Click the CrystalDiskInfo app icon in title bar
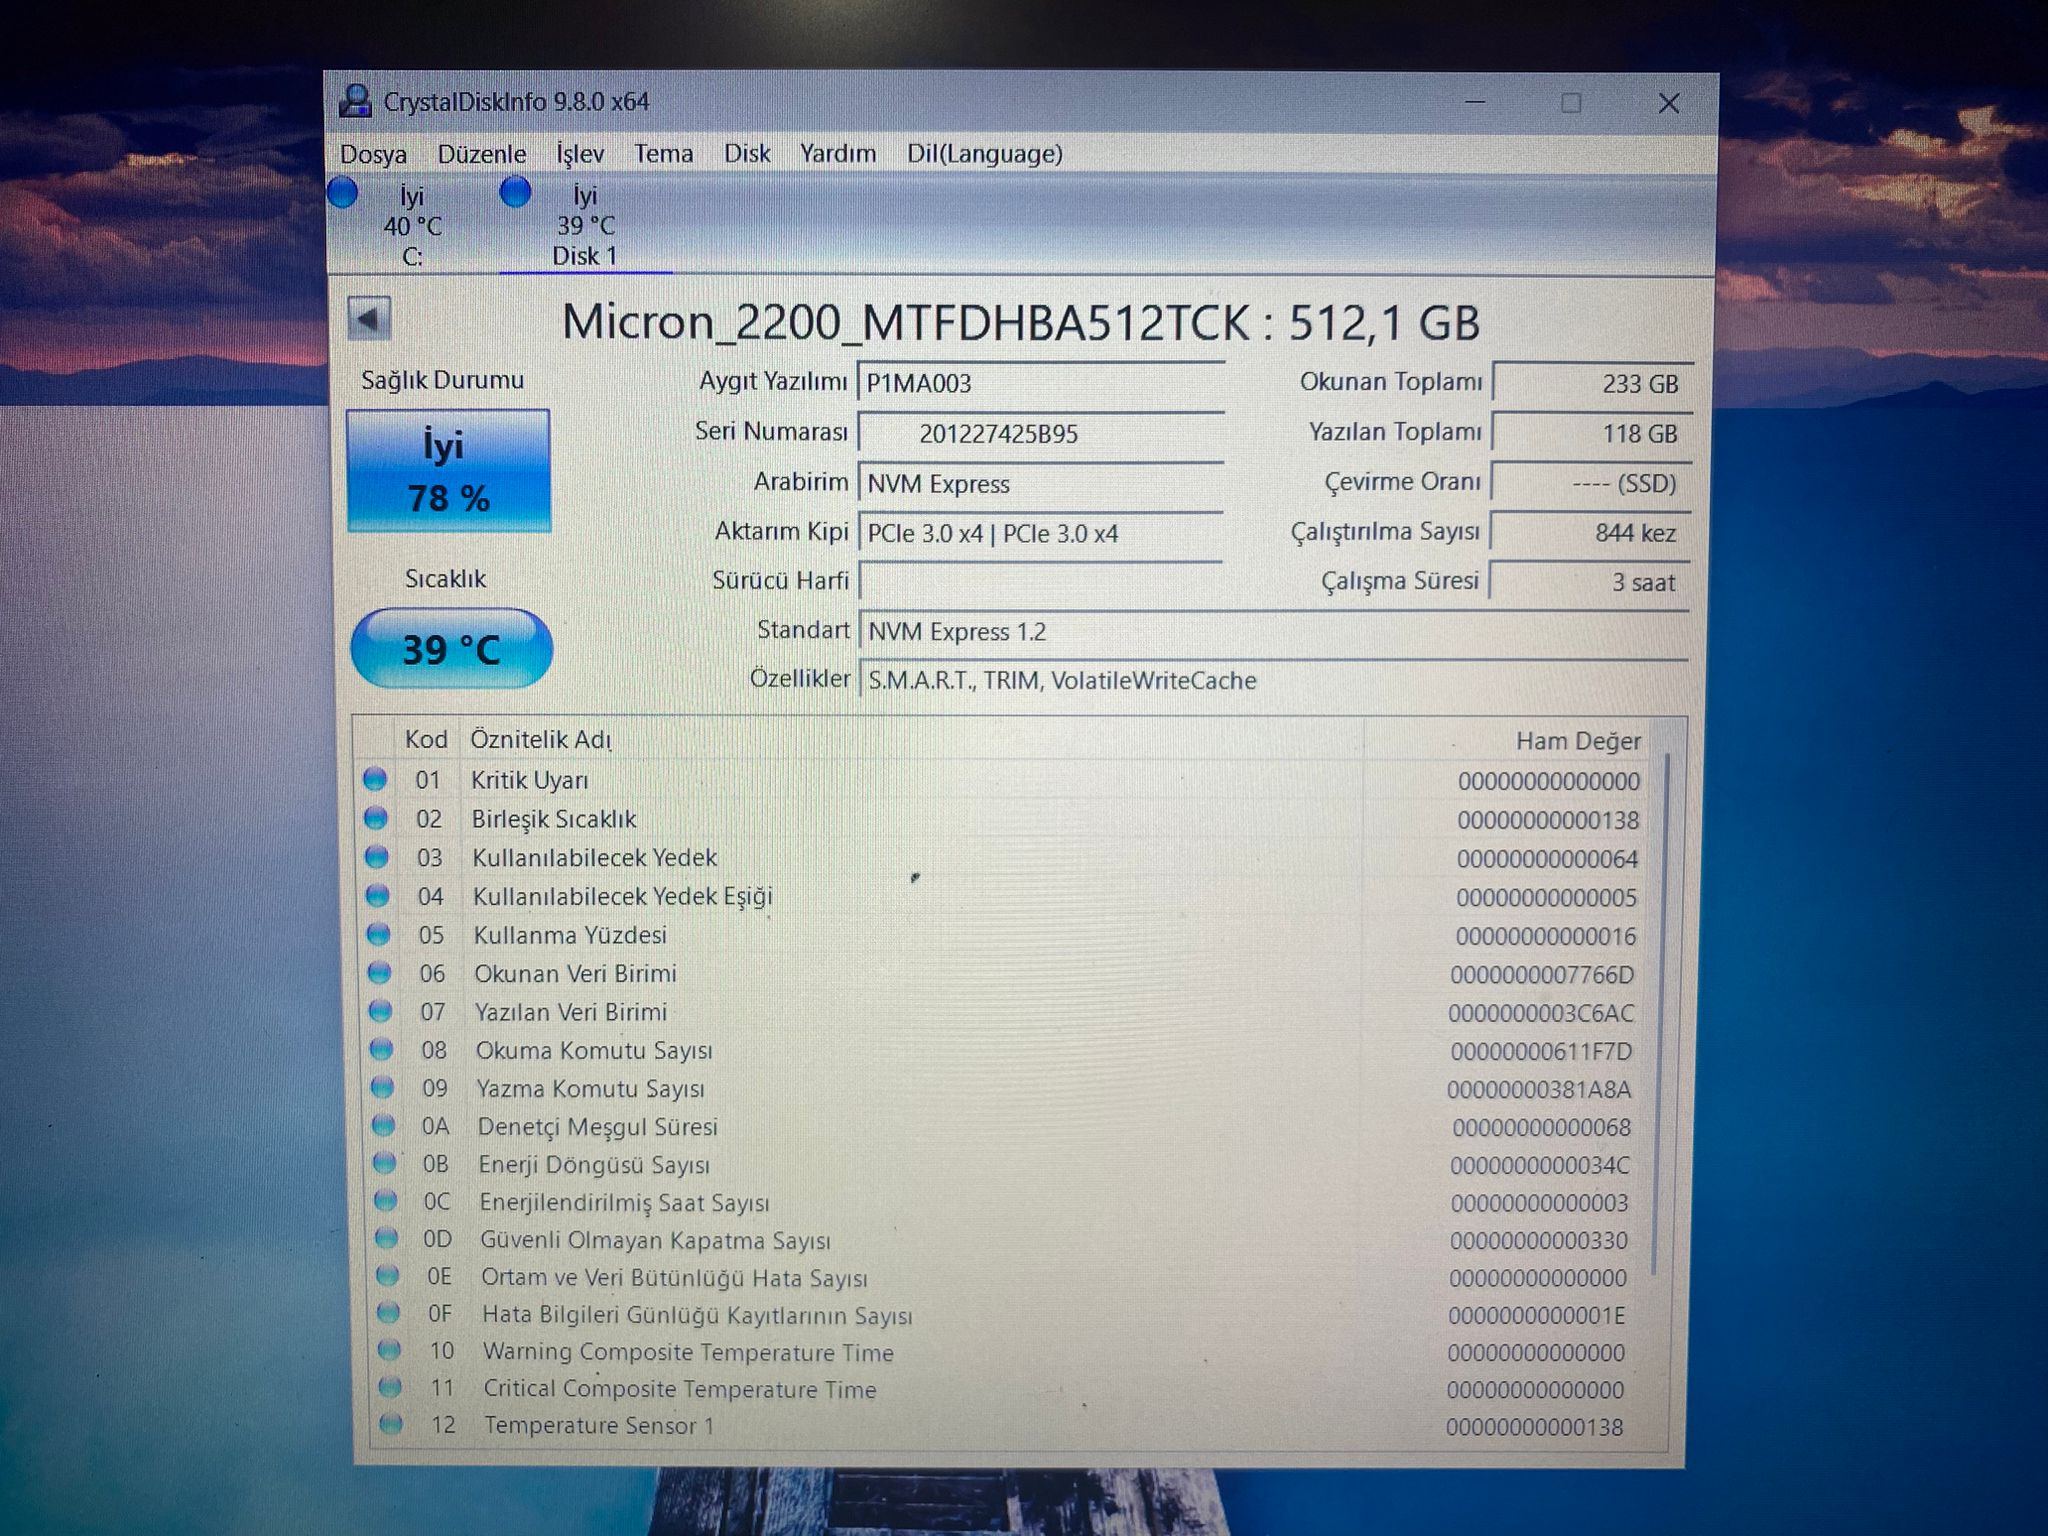This screenshot has width=2048, height=1536. (x=355, y=101)
